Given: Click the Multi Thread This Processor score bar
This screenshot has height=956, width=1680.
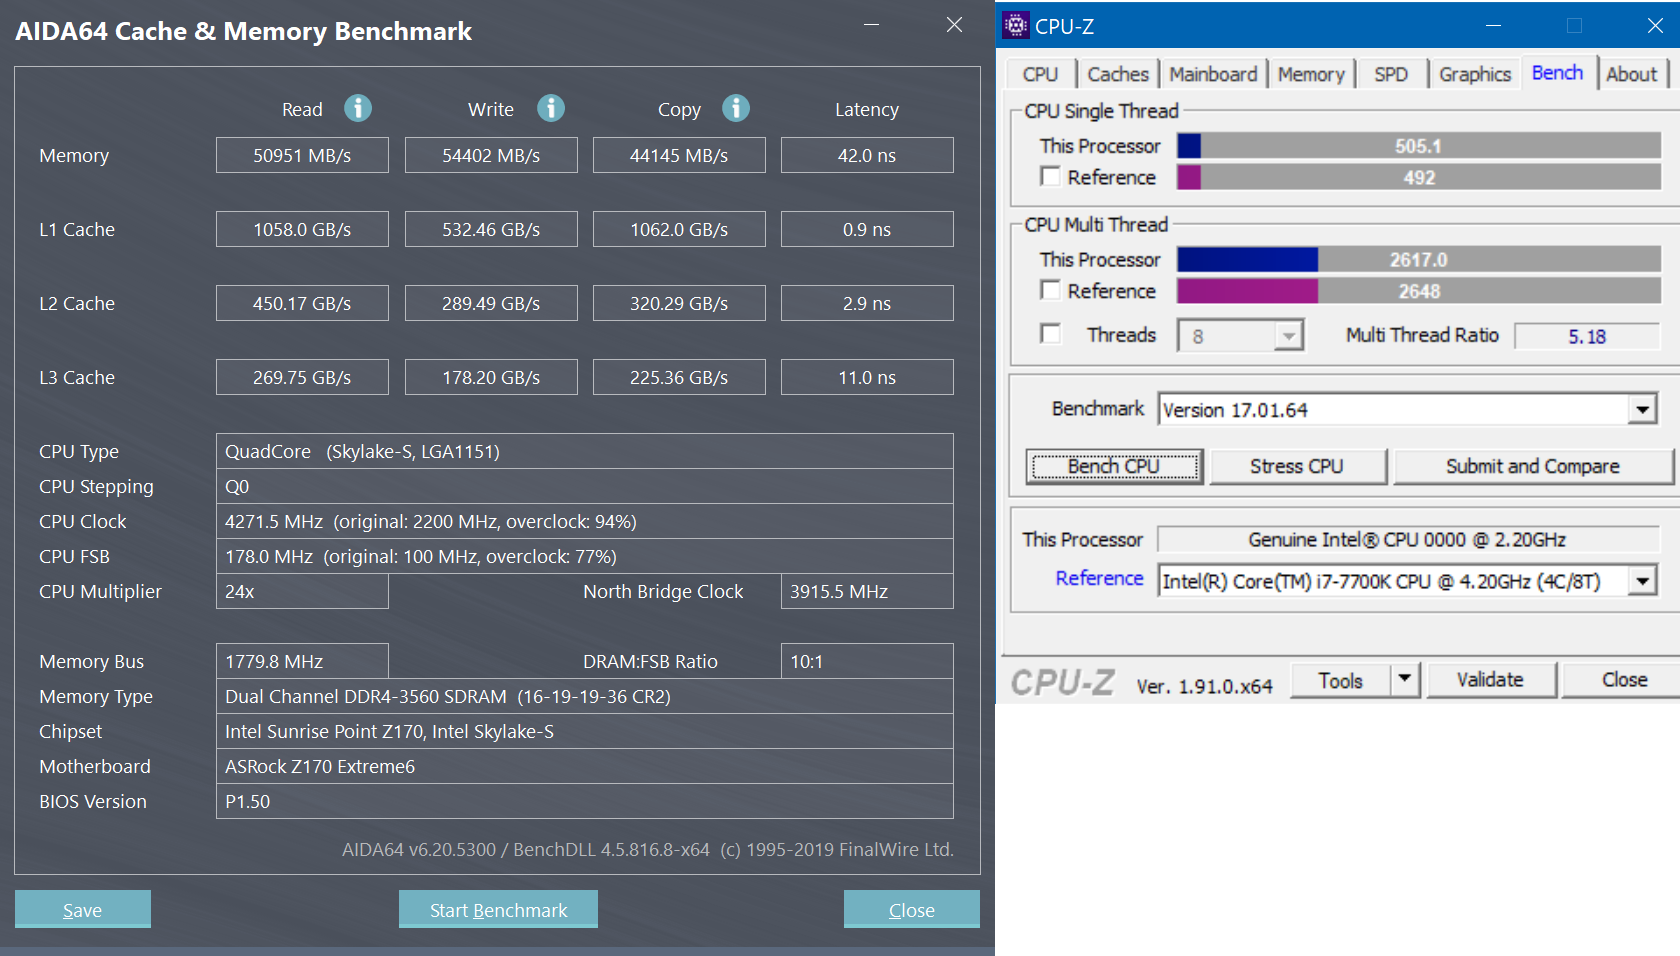Looking at the screenshot, I should (x=1419, y=260).
